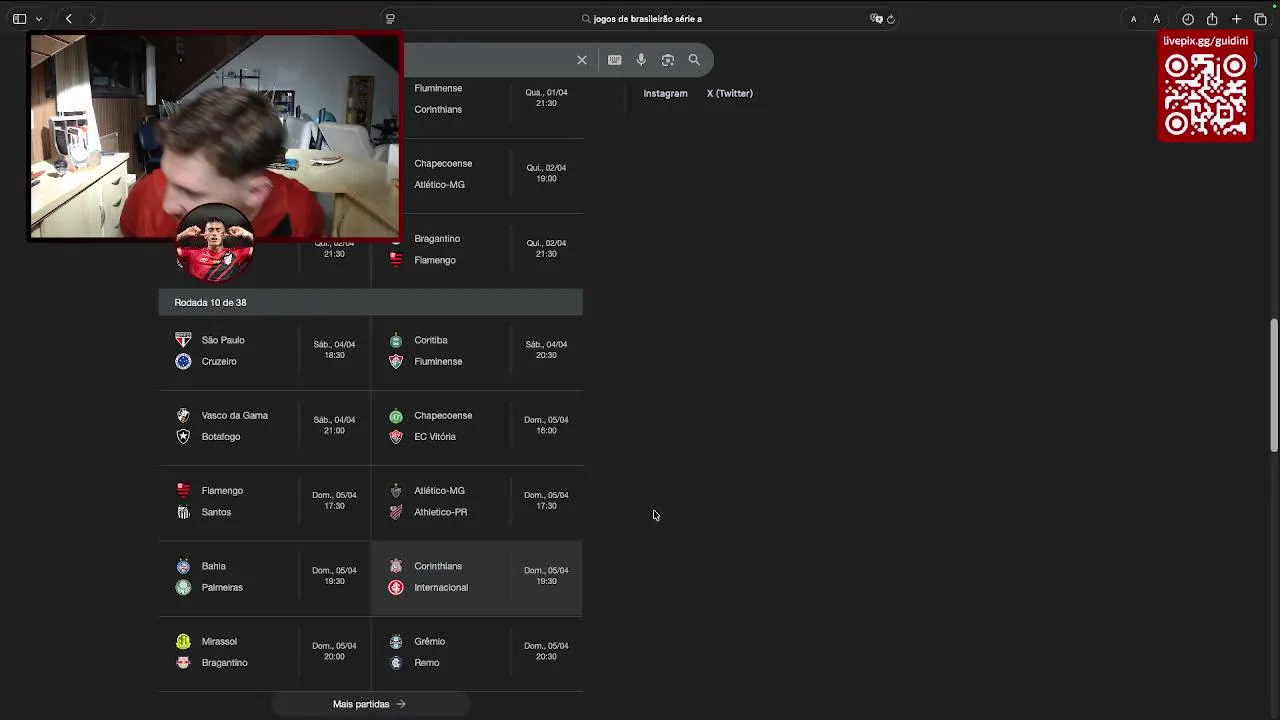Open the on-screen keyboard input tool

click(x=614, y=60)
